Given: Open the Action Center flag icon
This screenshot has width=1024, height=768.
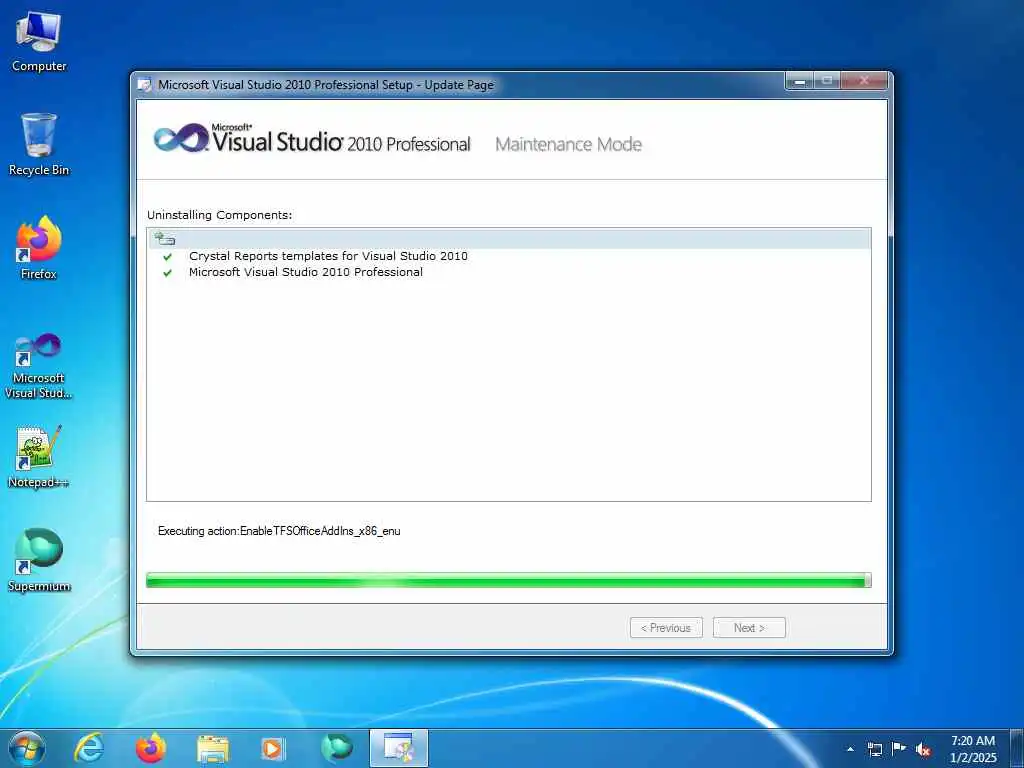Looking at the screenshot, I should click(899, 748).
